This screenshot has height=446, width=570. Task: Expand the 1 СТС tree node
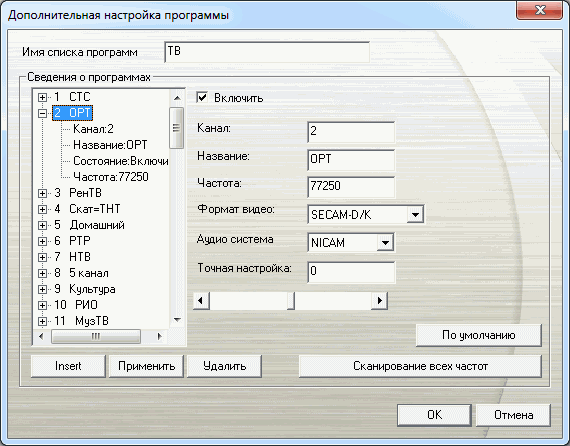click(x=43, y=97)
